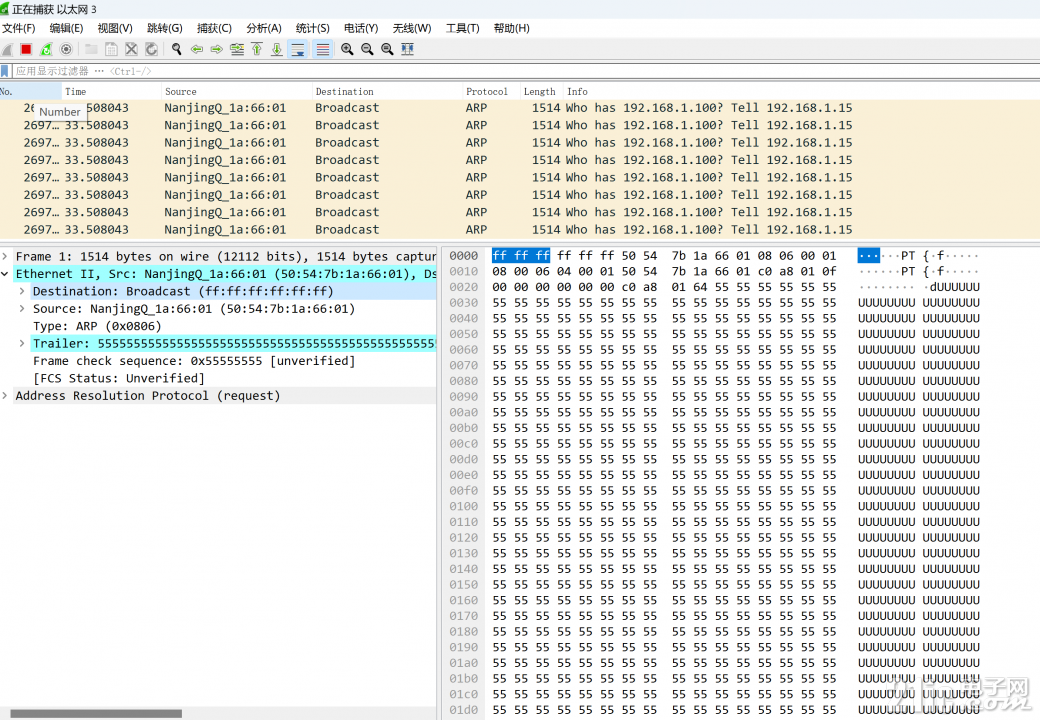Restart the current capture
This screenshot has width=1040, height=720.
tap(46, 49)
